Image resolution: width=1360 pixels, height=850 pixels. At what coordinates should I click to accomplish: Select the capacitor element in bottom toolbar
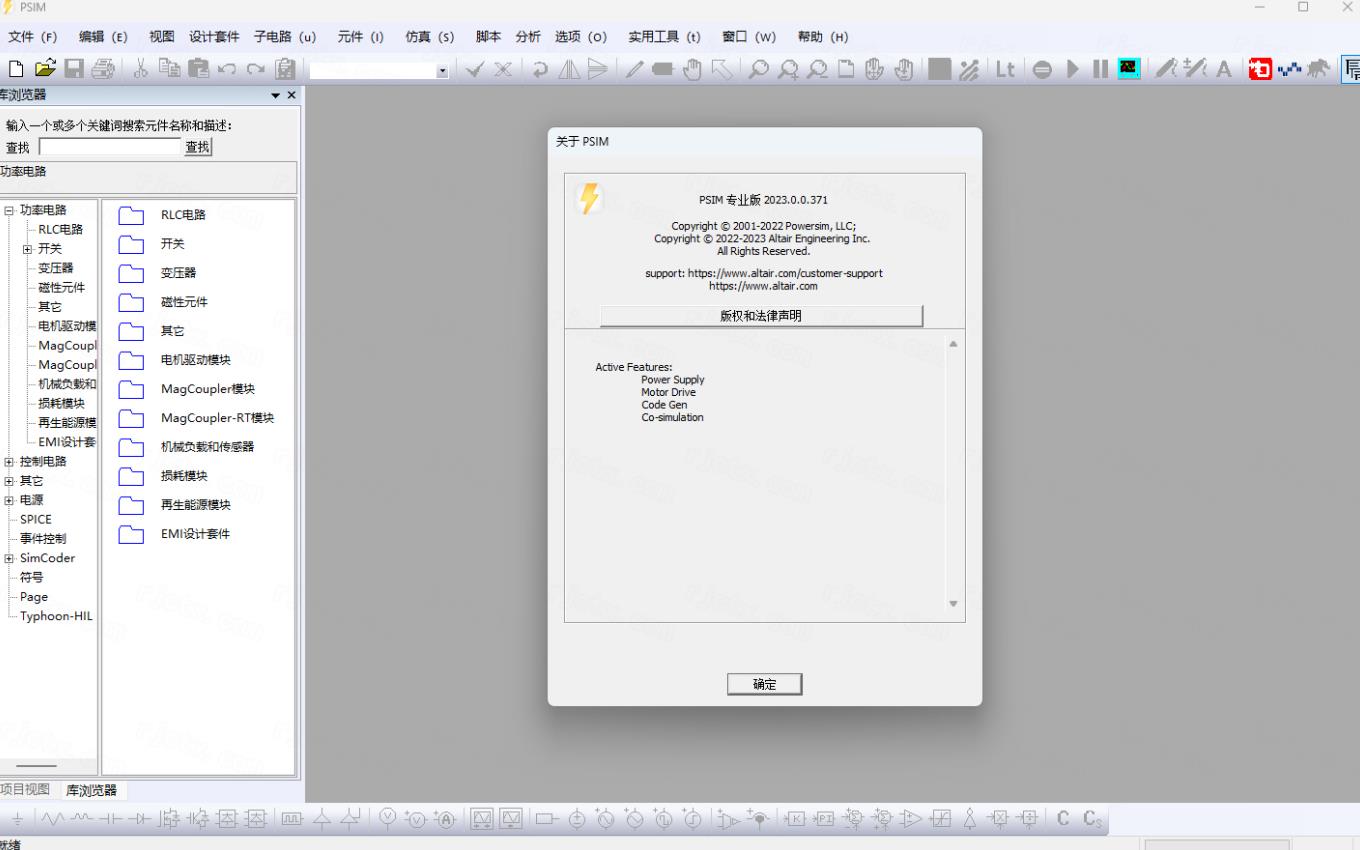click(109, 819)
